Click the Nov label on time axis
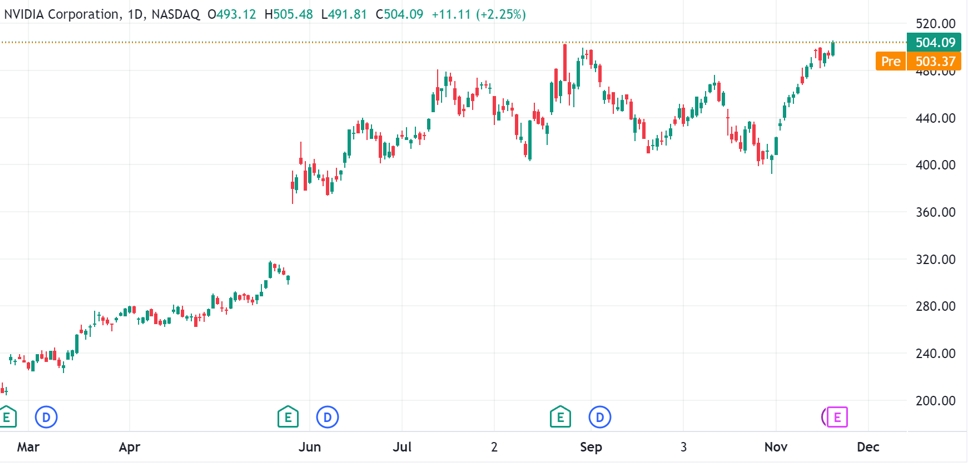The width and height of the screenshot is (969, 465). click(x=775, y=446)
